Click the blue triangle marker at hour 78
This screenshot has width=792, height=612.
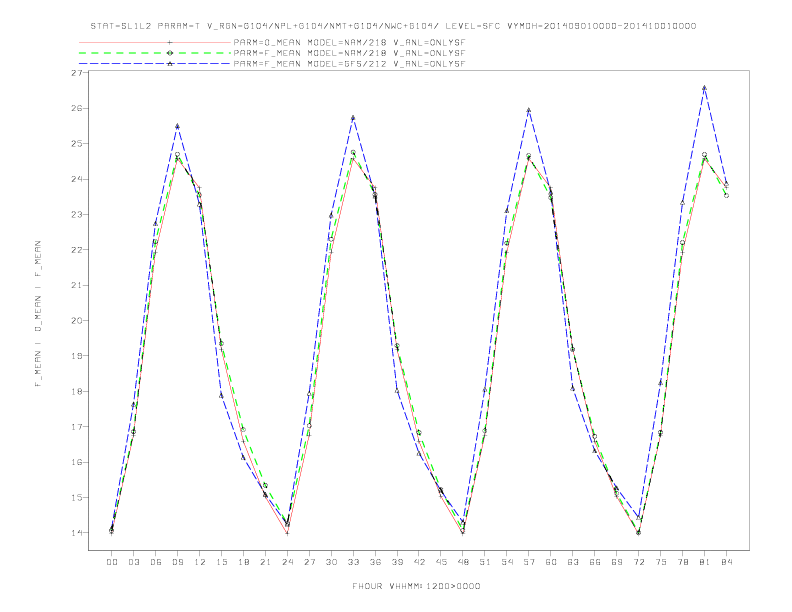(x=682, y=202)
